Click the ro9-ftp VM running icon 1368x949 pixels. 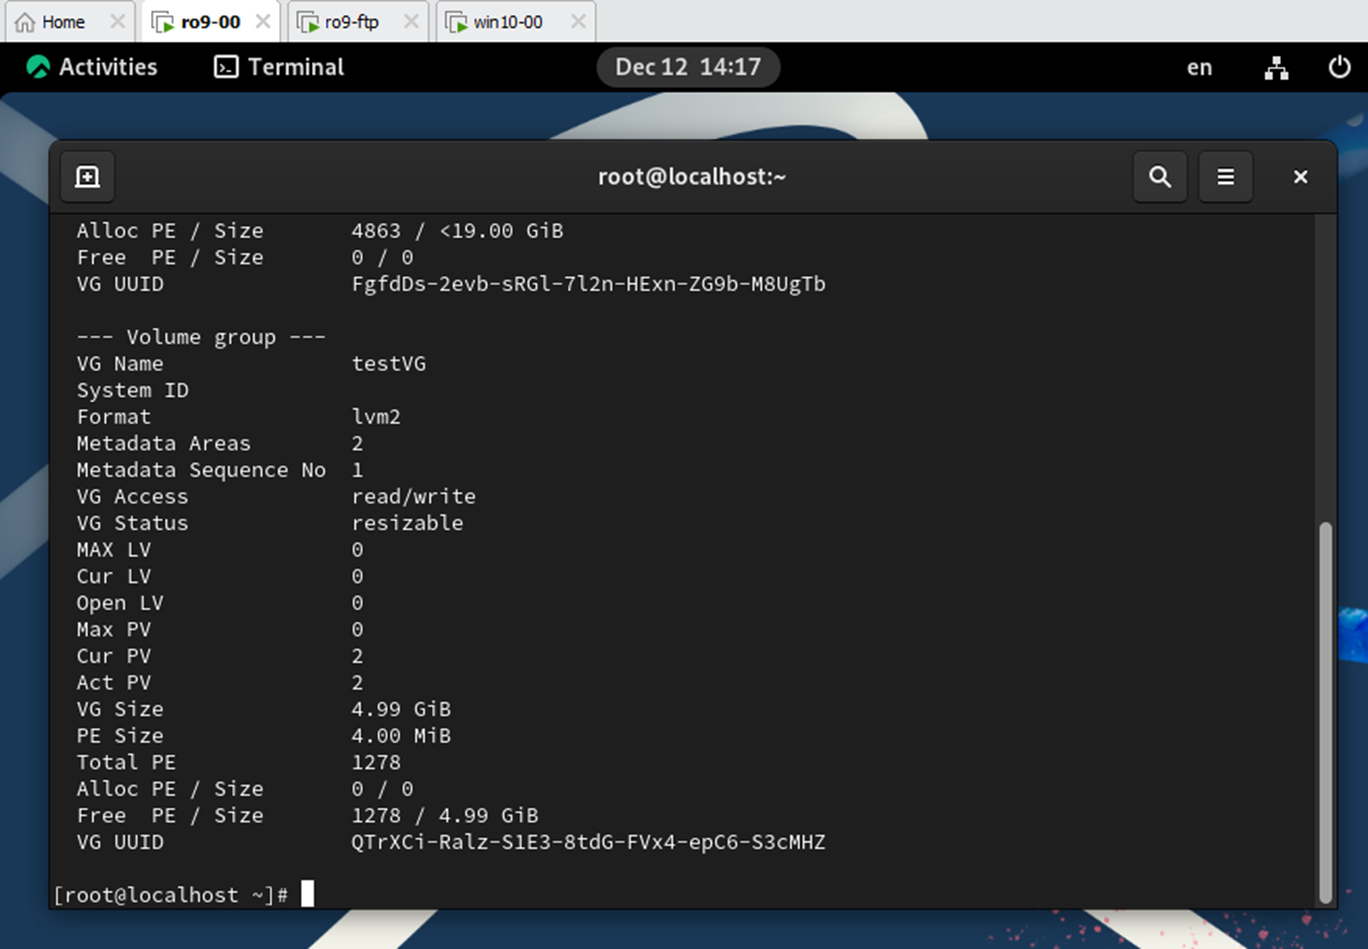pyautogui.click(x=308, y=22)
